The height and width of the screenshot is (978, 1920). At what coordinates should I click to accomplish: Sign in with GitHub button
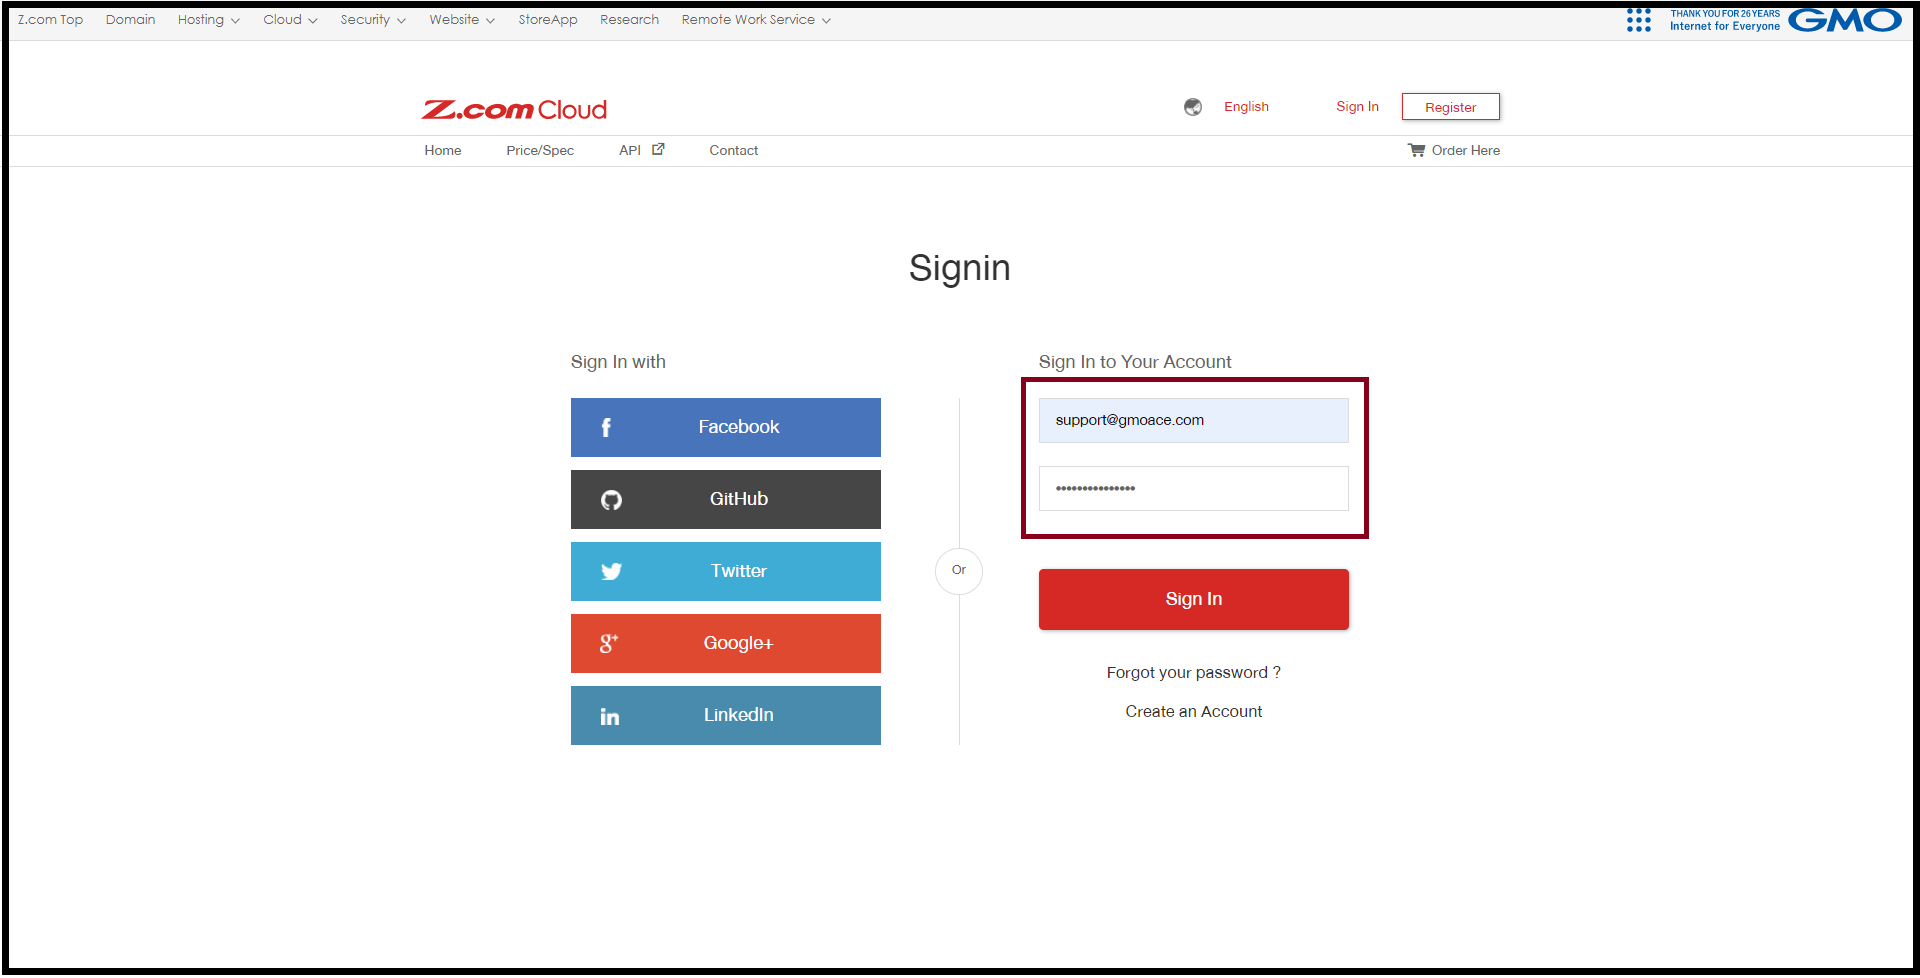725,500
